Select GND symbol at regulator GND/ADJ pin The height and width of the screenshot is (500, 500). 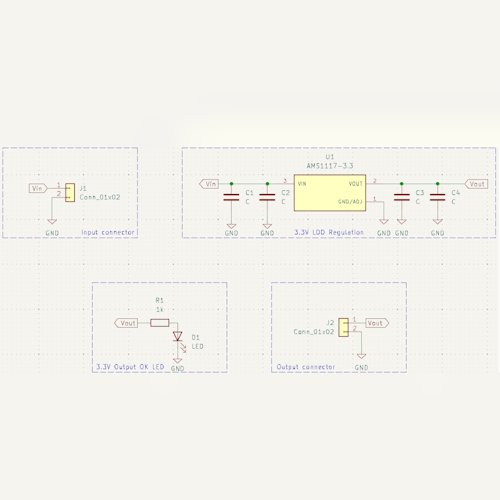(384, 222)
